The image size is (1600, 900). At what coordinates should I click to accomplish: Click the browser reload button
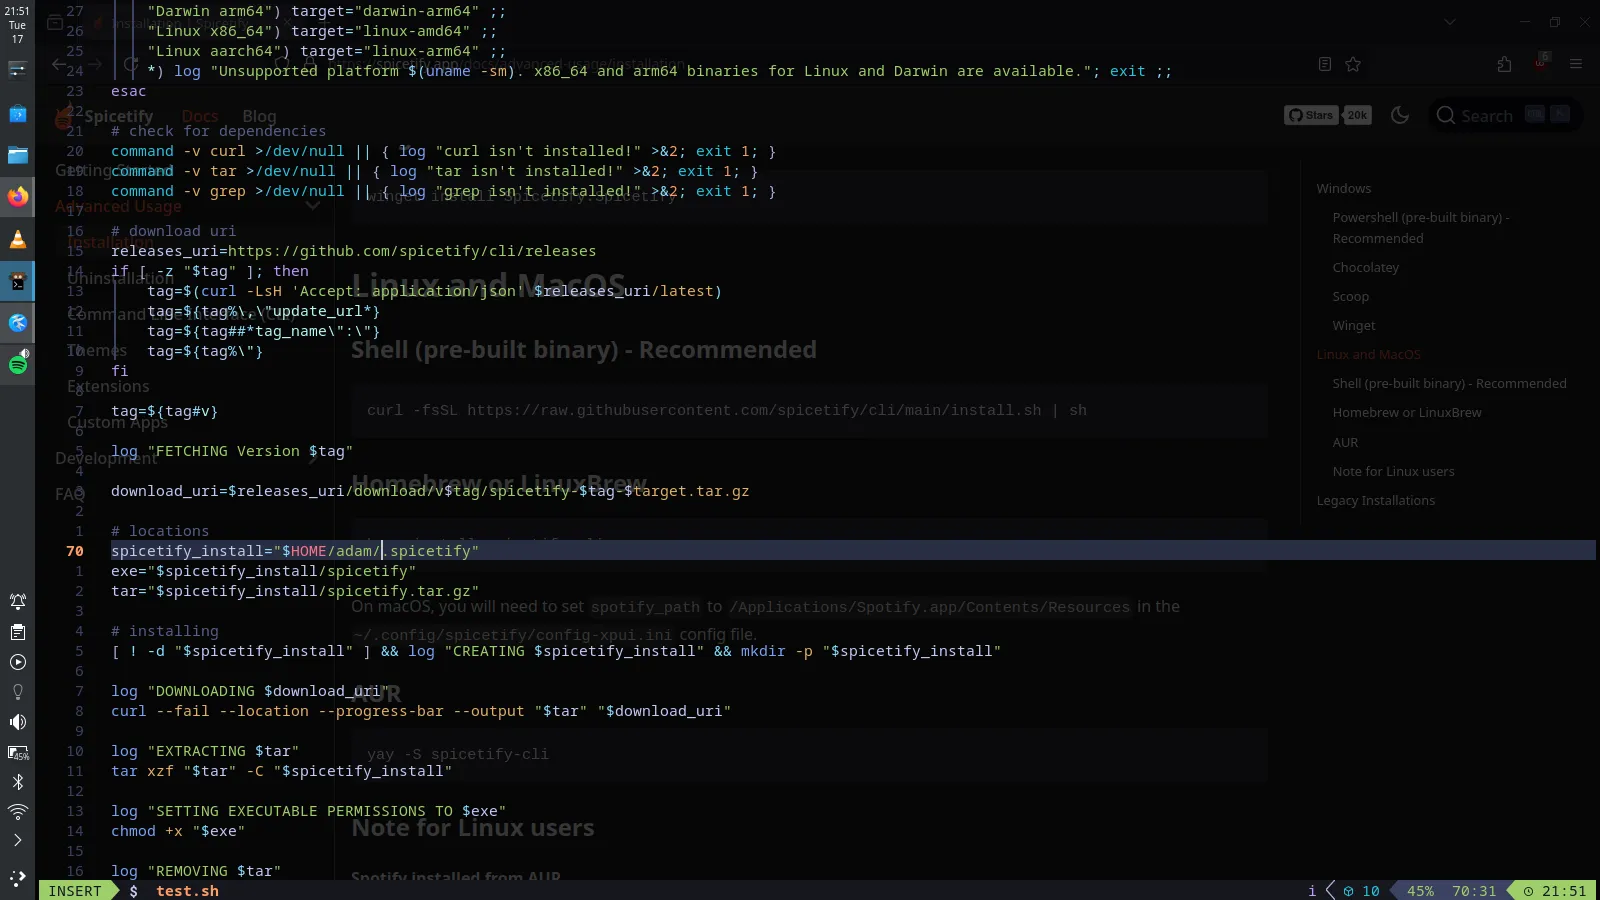click(131, 64)
